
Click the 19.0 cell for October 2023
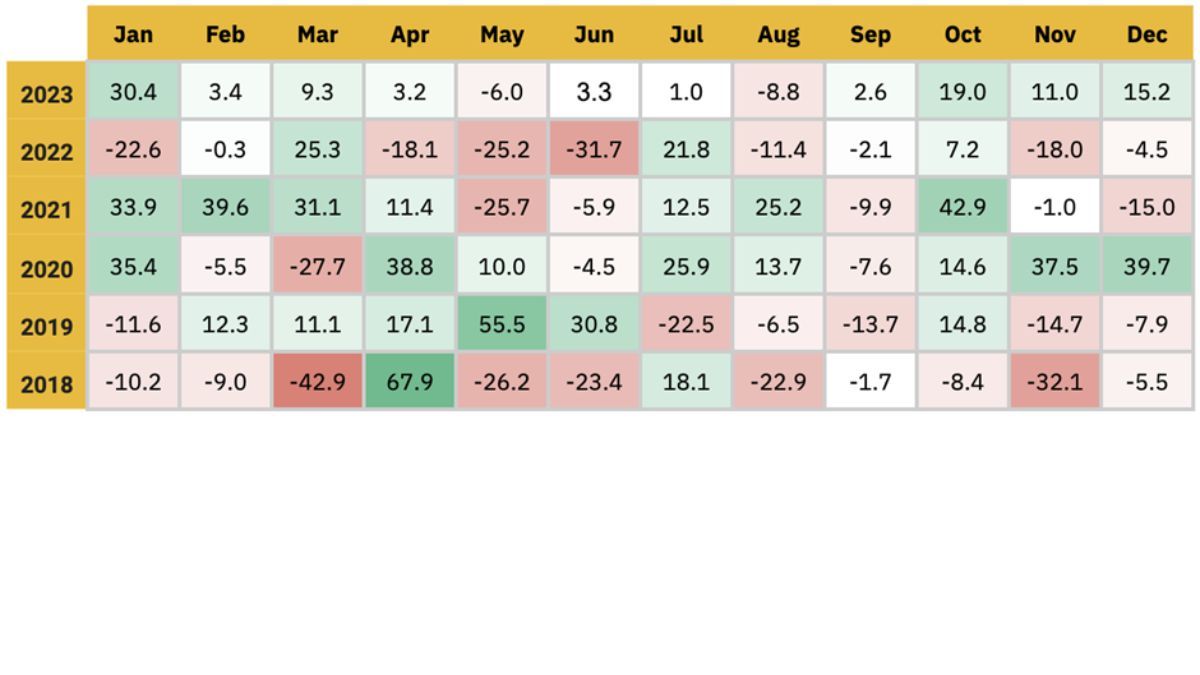[962, 92]
